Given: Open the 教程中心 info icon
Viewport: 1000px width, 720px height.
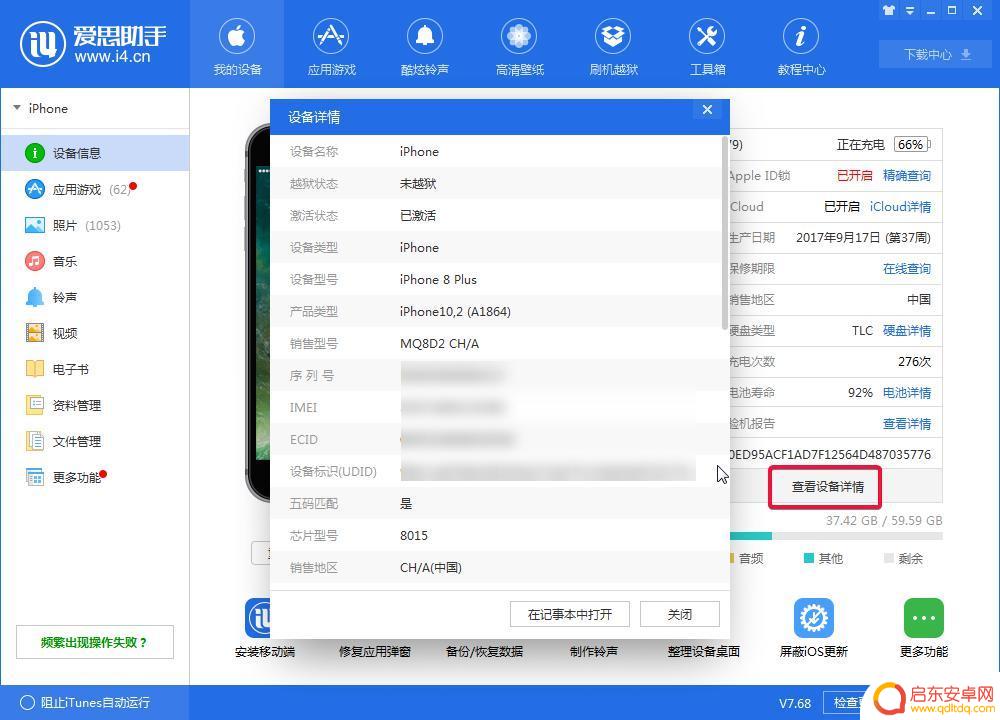Looking at the screenshot, I should click(x=801, y=36).
